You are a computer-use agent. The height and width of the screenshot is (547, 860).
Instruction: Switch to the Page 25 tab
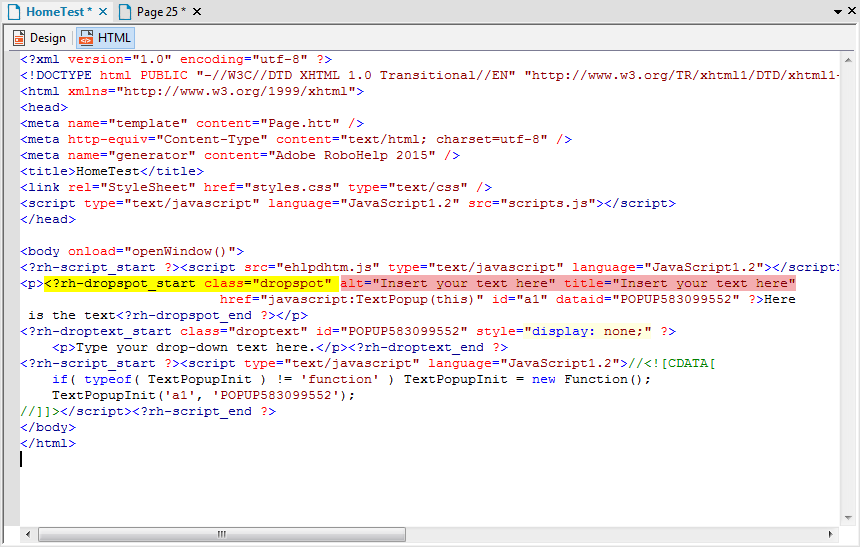(x=161, y=12)
